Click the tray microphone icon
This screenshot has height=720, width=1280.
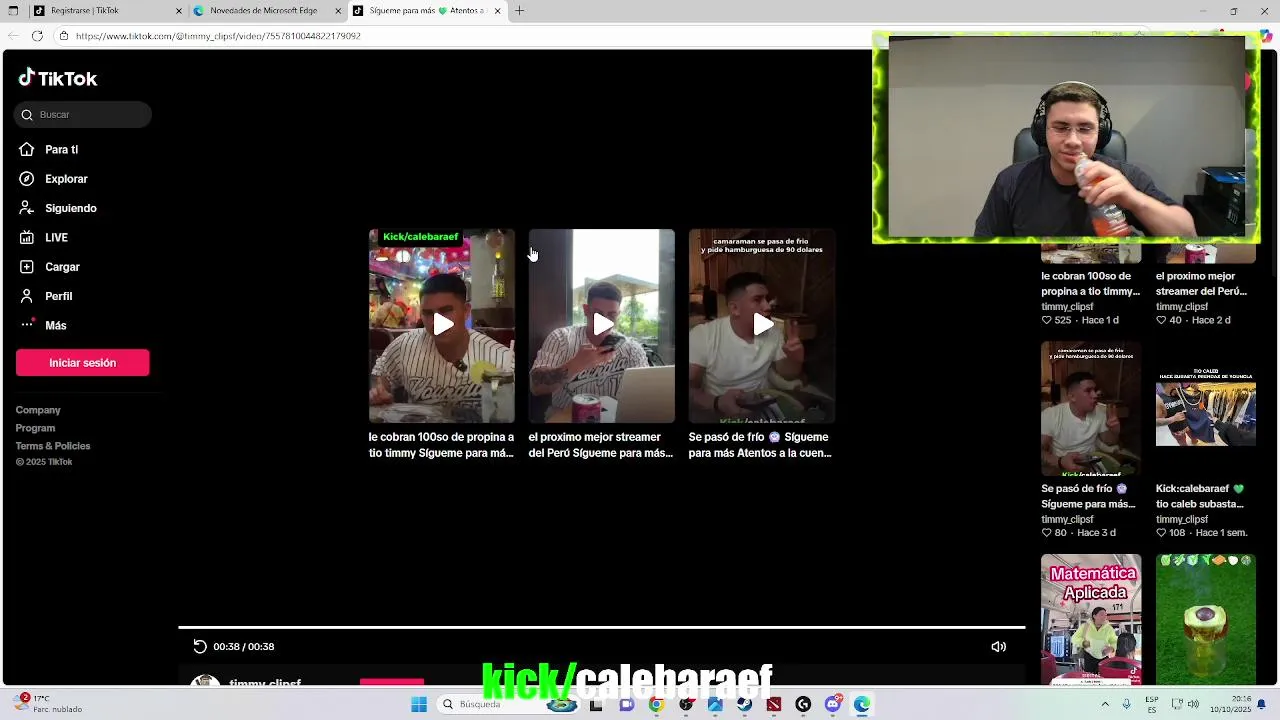1127,704
